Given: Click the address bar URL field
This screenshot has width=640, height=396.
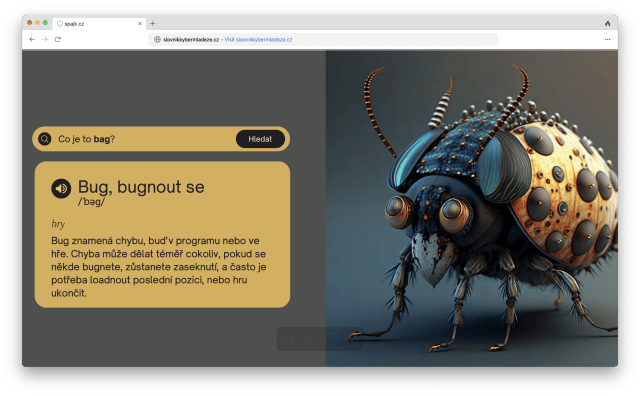Looking at the screenshot, I should [323, 40].
